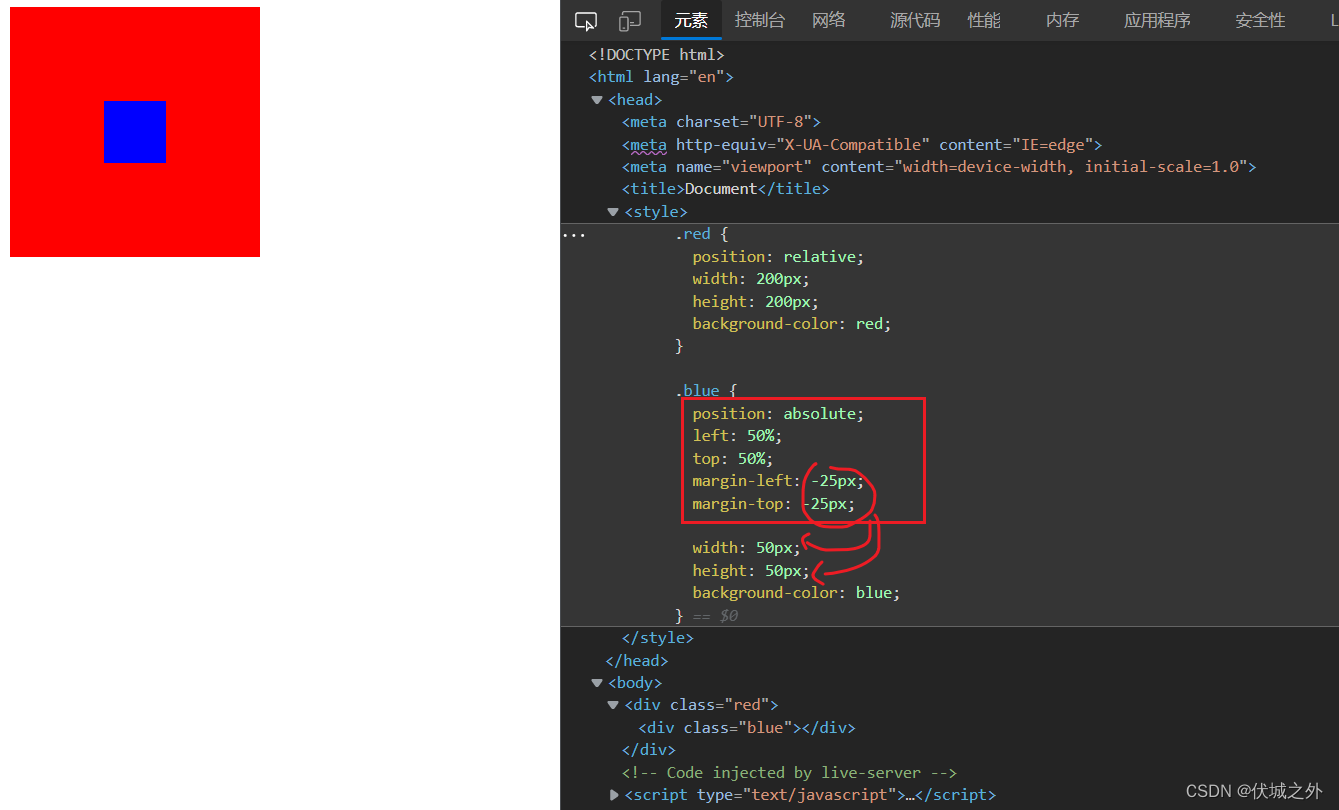Select the live-server injected comment line

pos(789,773)
